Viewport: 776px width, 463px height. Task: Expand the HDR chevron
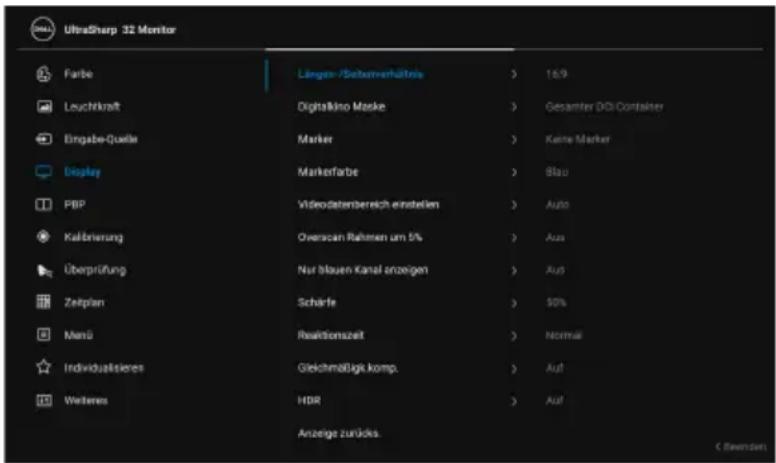click(x=514, y=401)
